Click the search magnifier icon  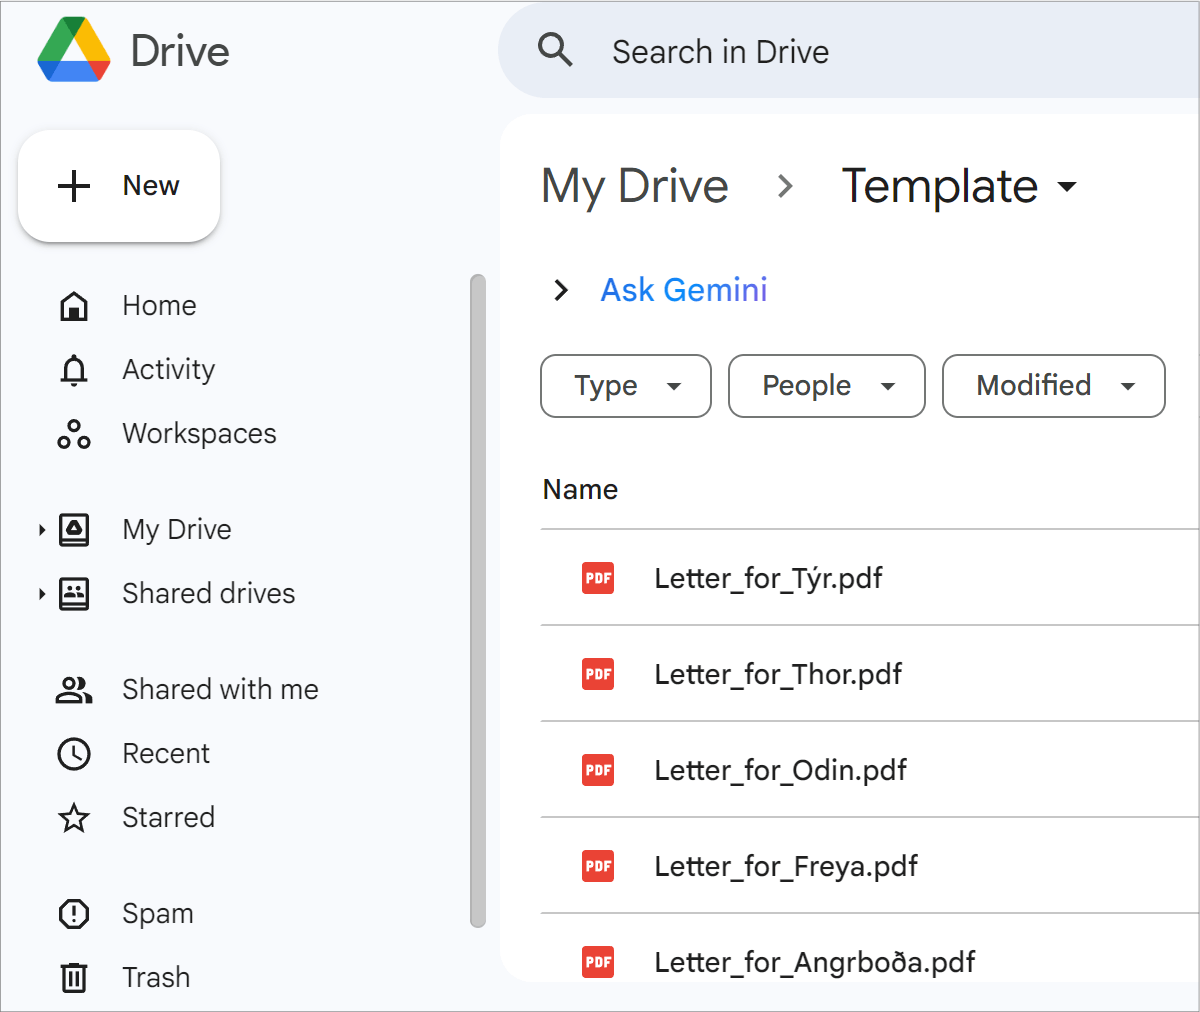coord(555,49)
